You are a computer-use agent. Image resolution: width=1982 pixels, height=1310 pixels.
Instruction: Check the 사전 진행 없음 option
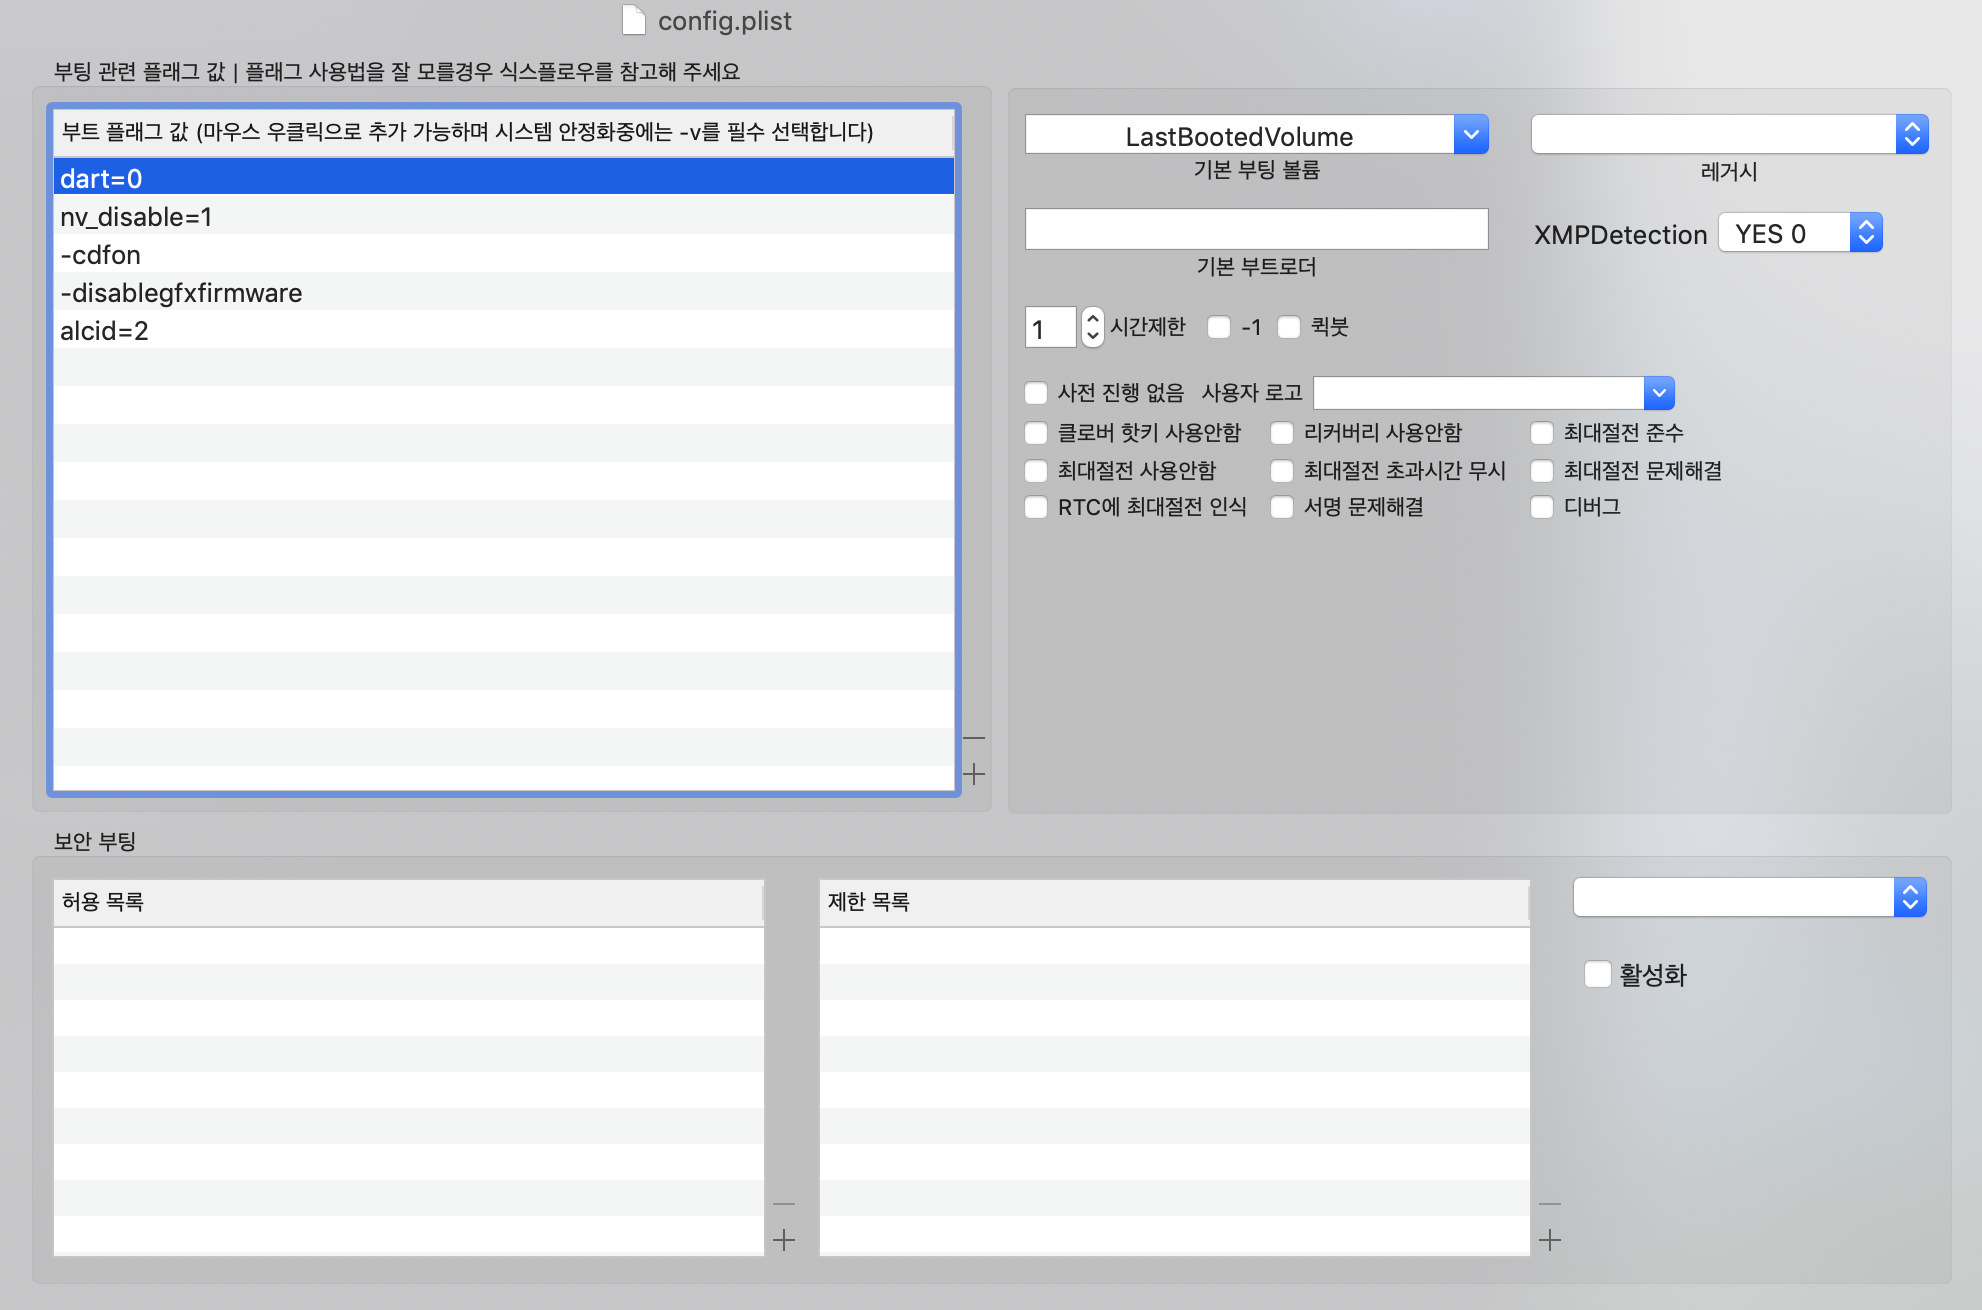point(1036,393)
